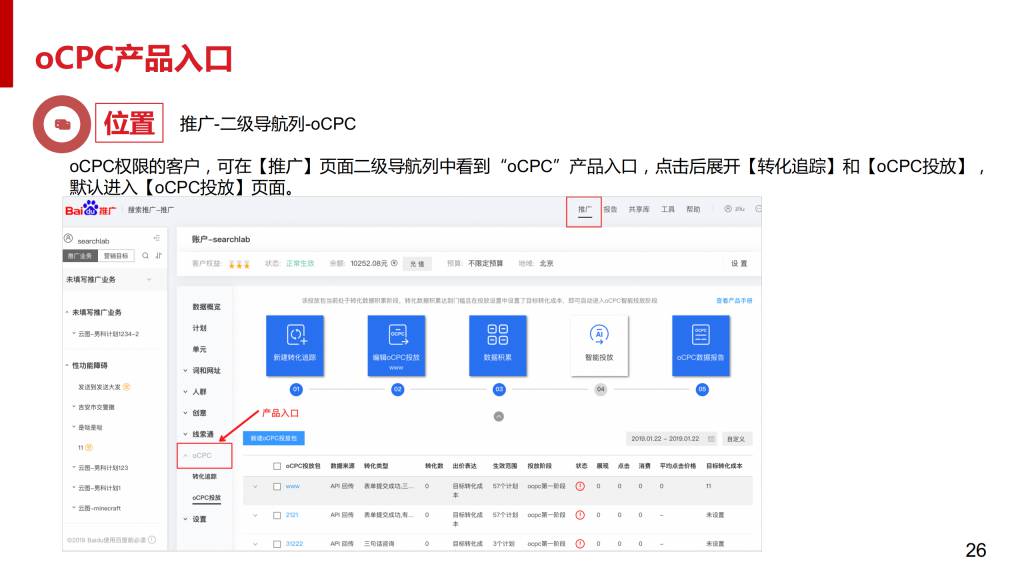Tick the checkbox for package 2121
Image resolution: width=1024 pixels, height=576 pixels.
coord(277,515)
